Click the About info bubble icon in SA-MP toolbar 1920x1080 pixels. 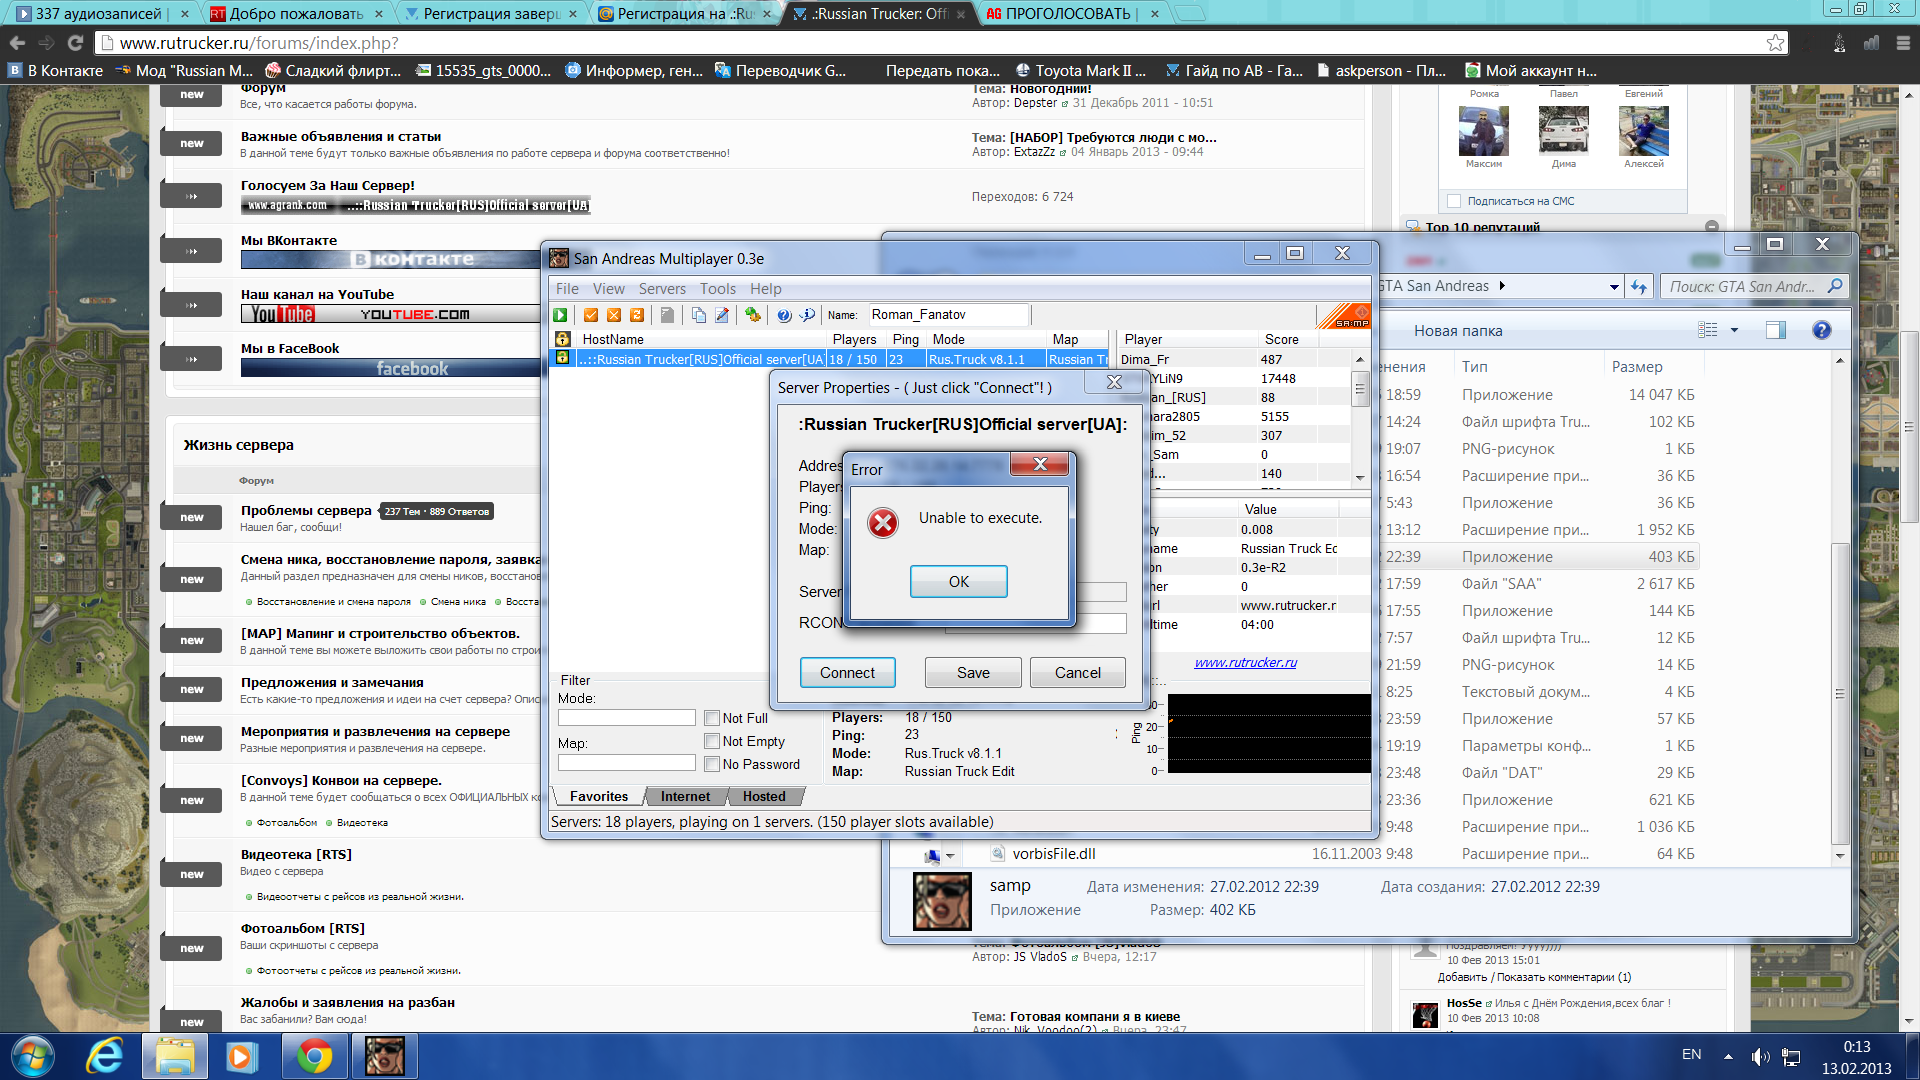pyautogui.click(x=807, y=315)
